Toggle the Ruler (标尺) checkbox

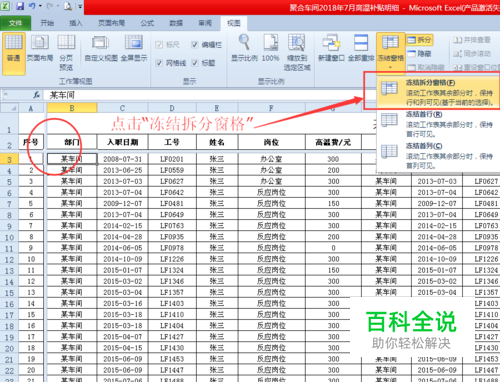(159, 45)
